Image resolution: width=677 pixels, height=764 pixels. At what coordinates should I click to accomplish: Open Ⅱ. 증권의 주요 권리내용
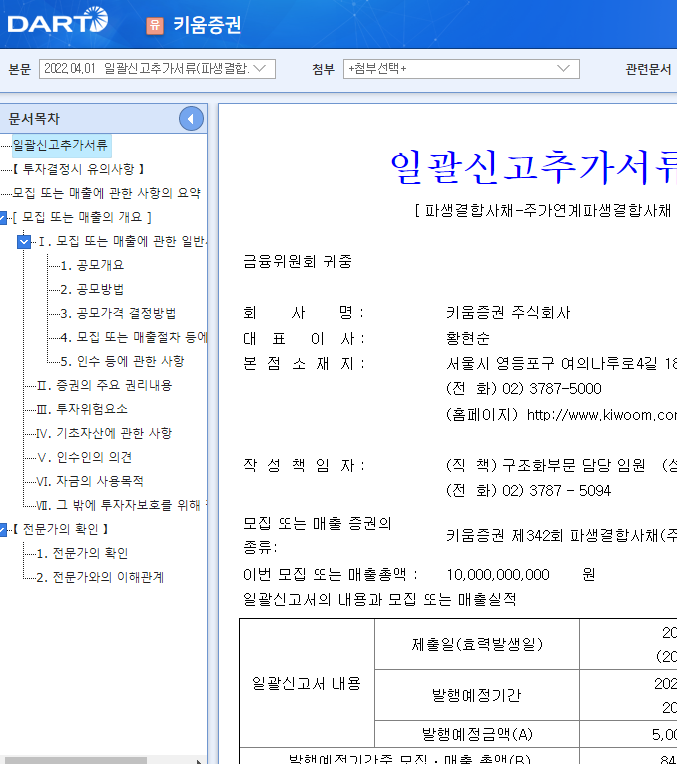[x=104, y=385]
